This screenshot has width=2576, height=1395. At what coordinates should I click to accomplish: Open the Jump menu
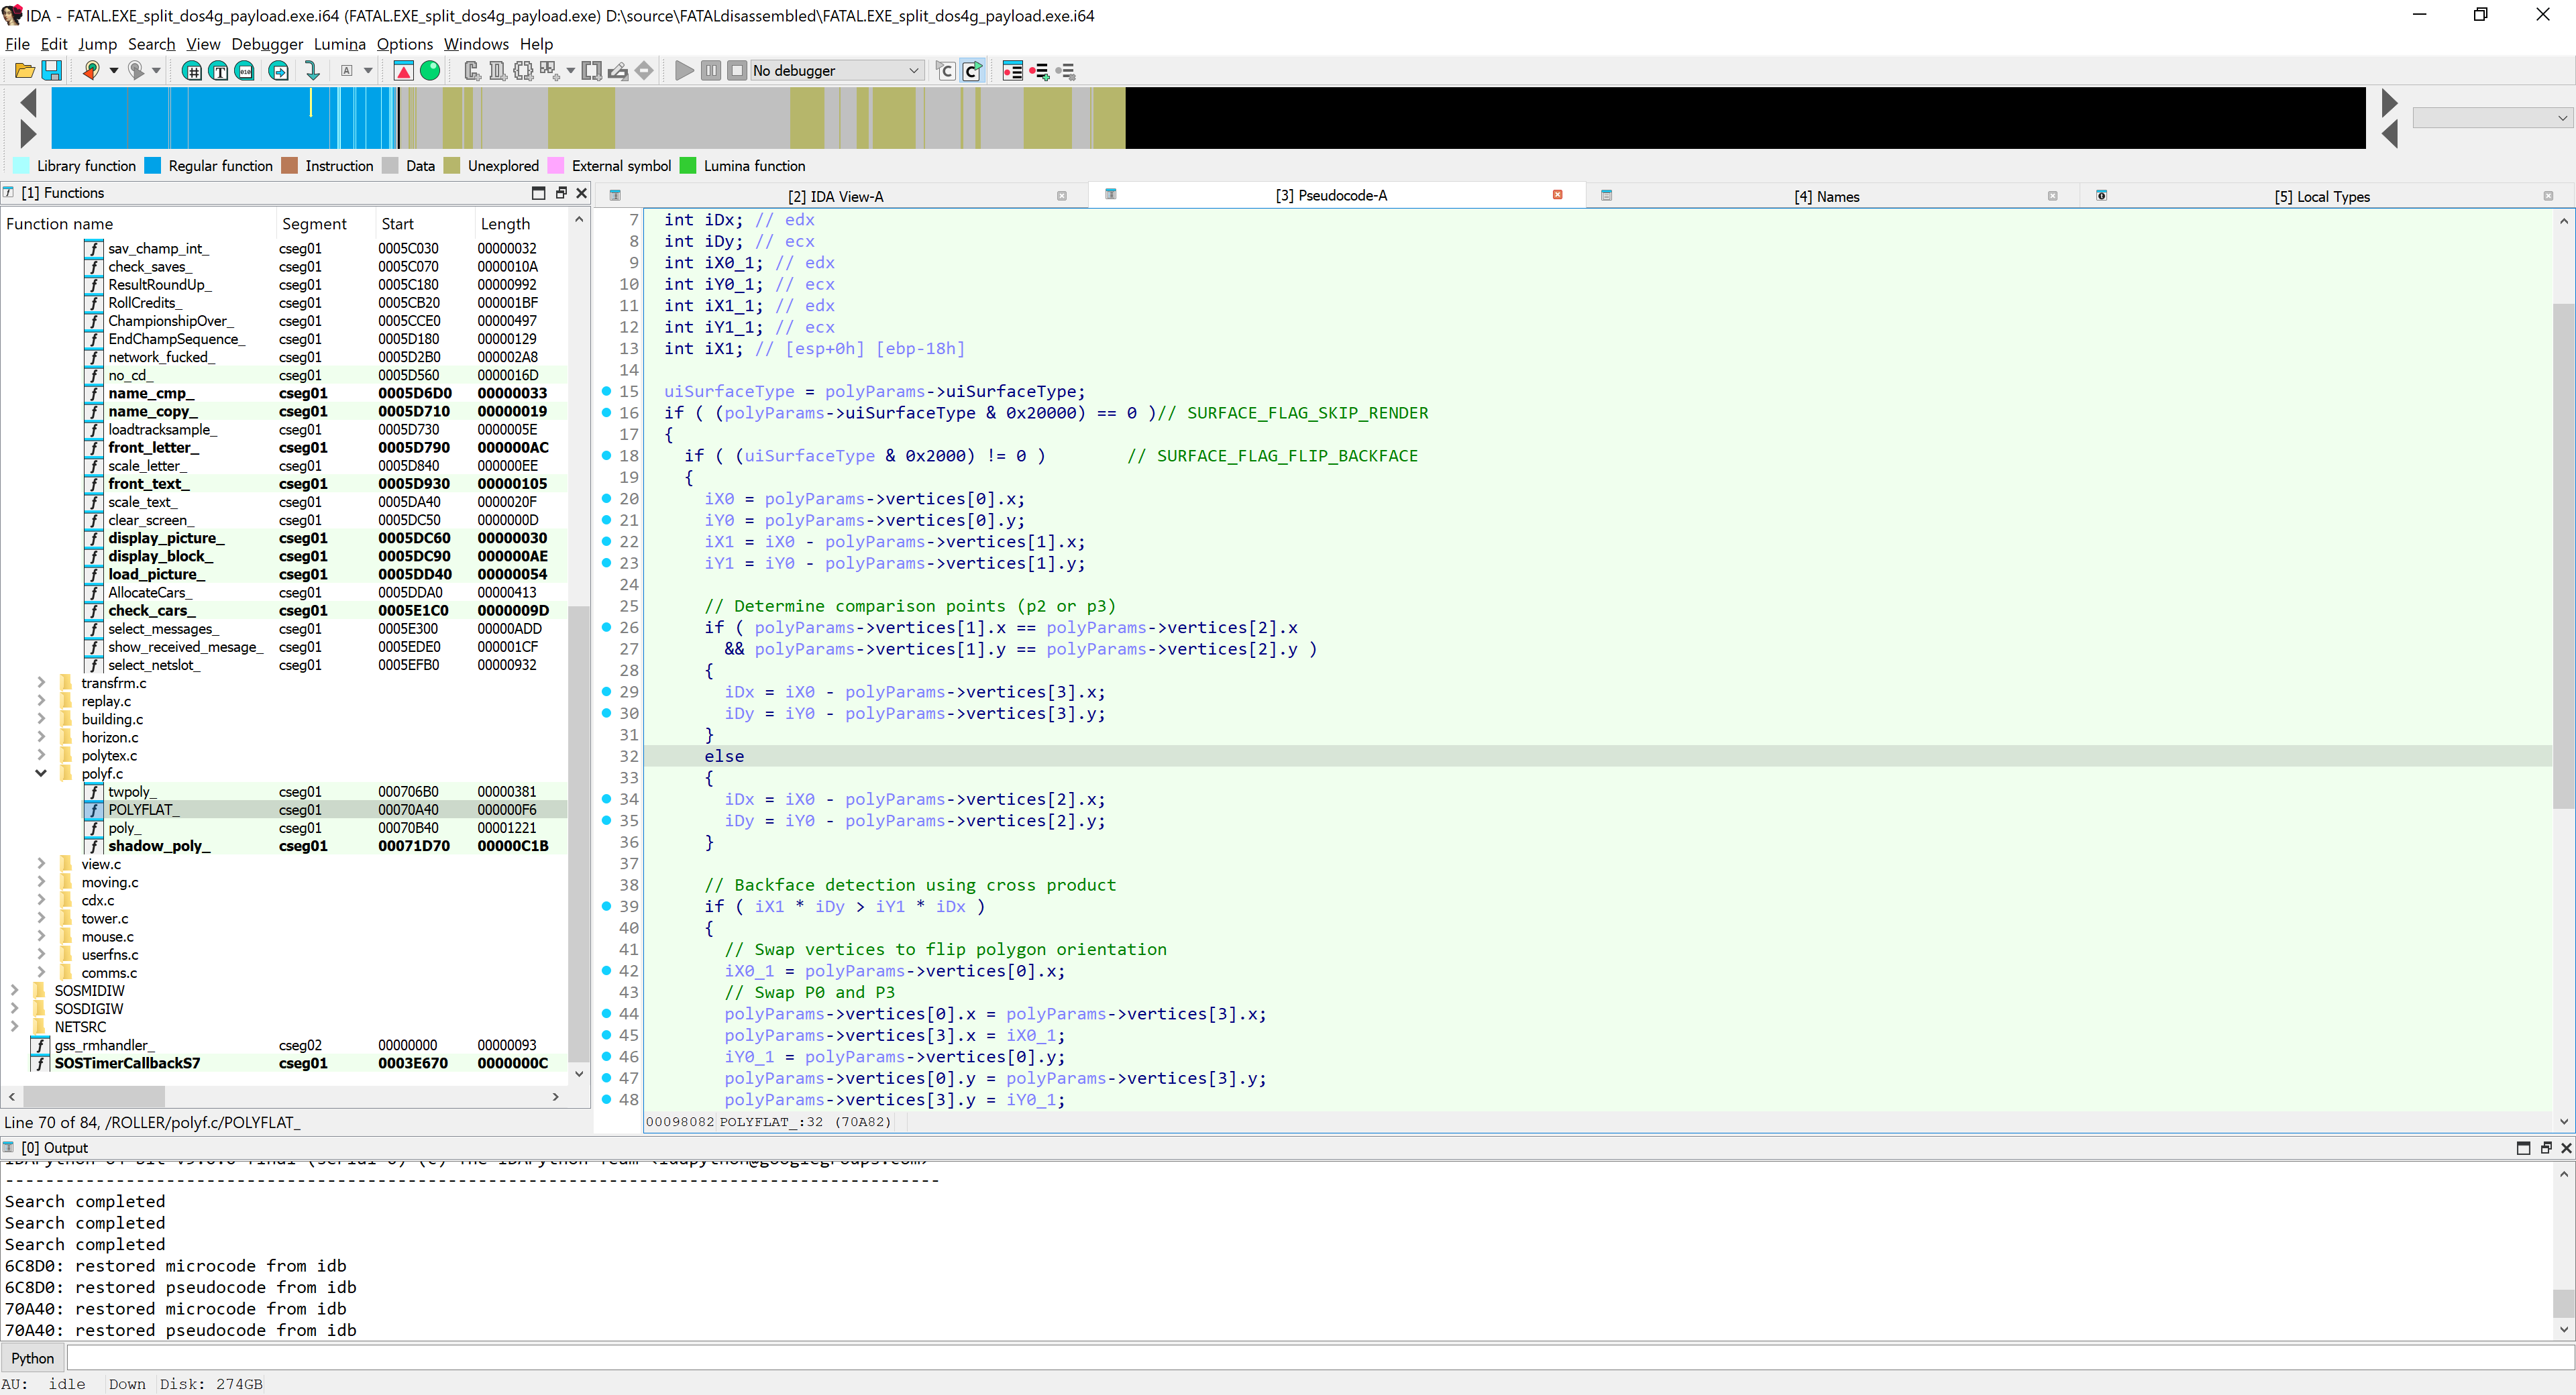97,44
